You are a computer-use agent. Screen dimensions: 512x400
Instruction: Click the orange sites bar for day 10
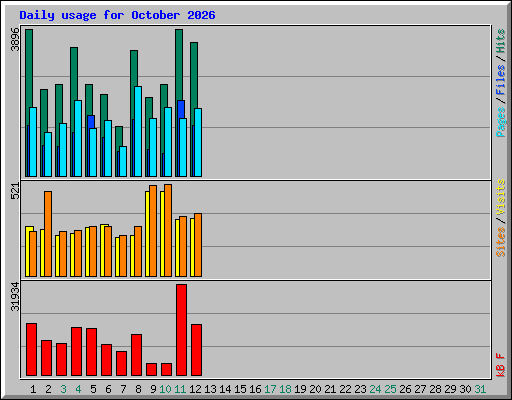pyautogui.click(x=168, y=230)
